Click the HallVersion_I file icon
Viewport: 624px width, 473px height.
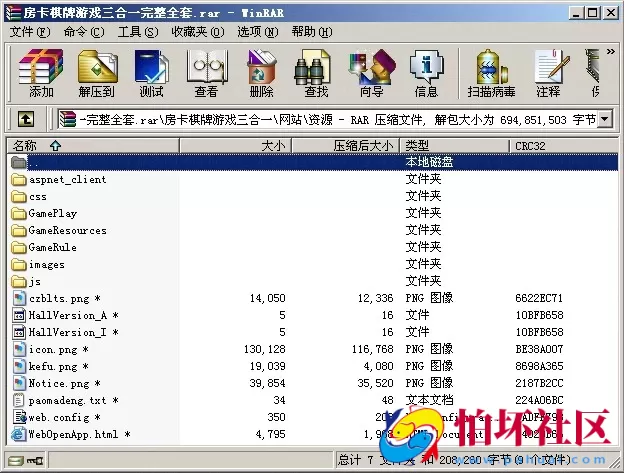click(x=19, y=333)
